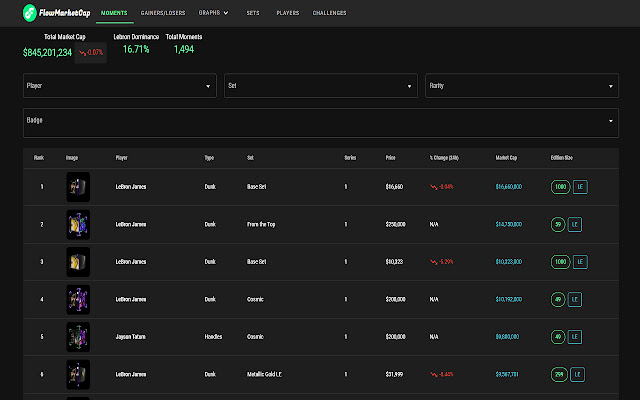
Task: Click LE badge in From the Top row
Action: click(x=575, y=224)
